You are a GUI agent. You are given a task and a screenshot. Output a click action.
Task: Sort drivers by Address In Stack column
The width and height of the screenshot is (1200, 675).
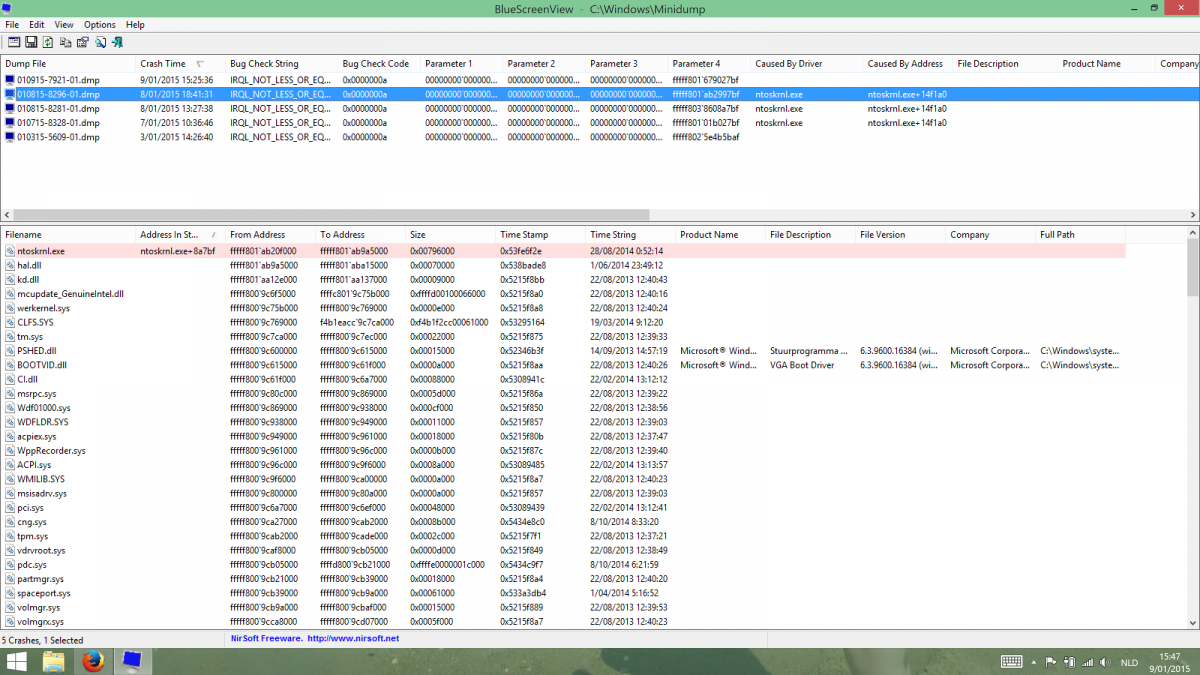pyautogui.click(x=170, y=235)
